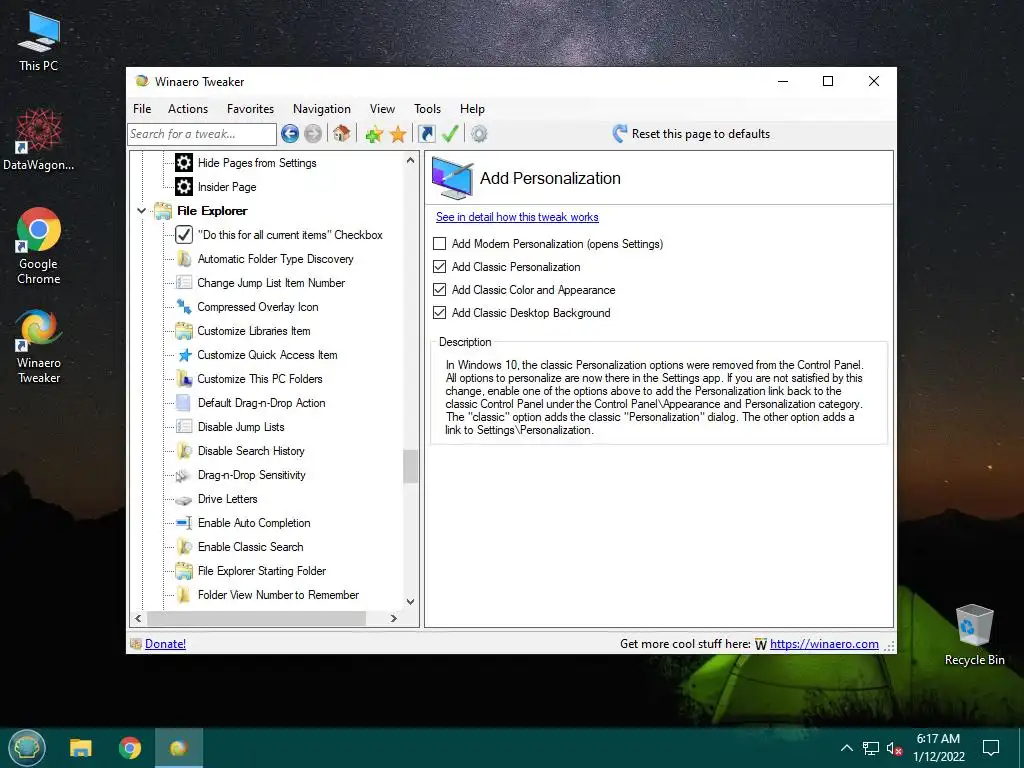Screen dimensions: 1024x768
Task: Open the Favorites menu
Action: tap(250, 109)
